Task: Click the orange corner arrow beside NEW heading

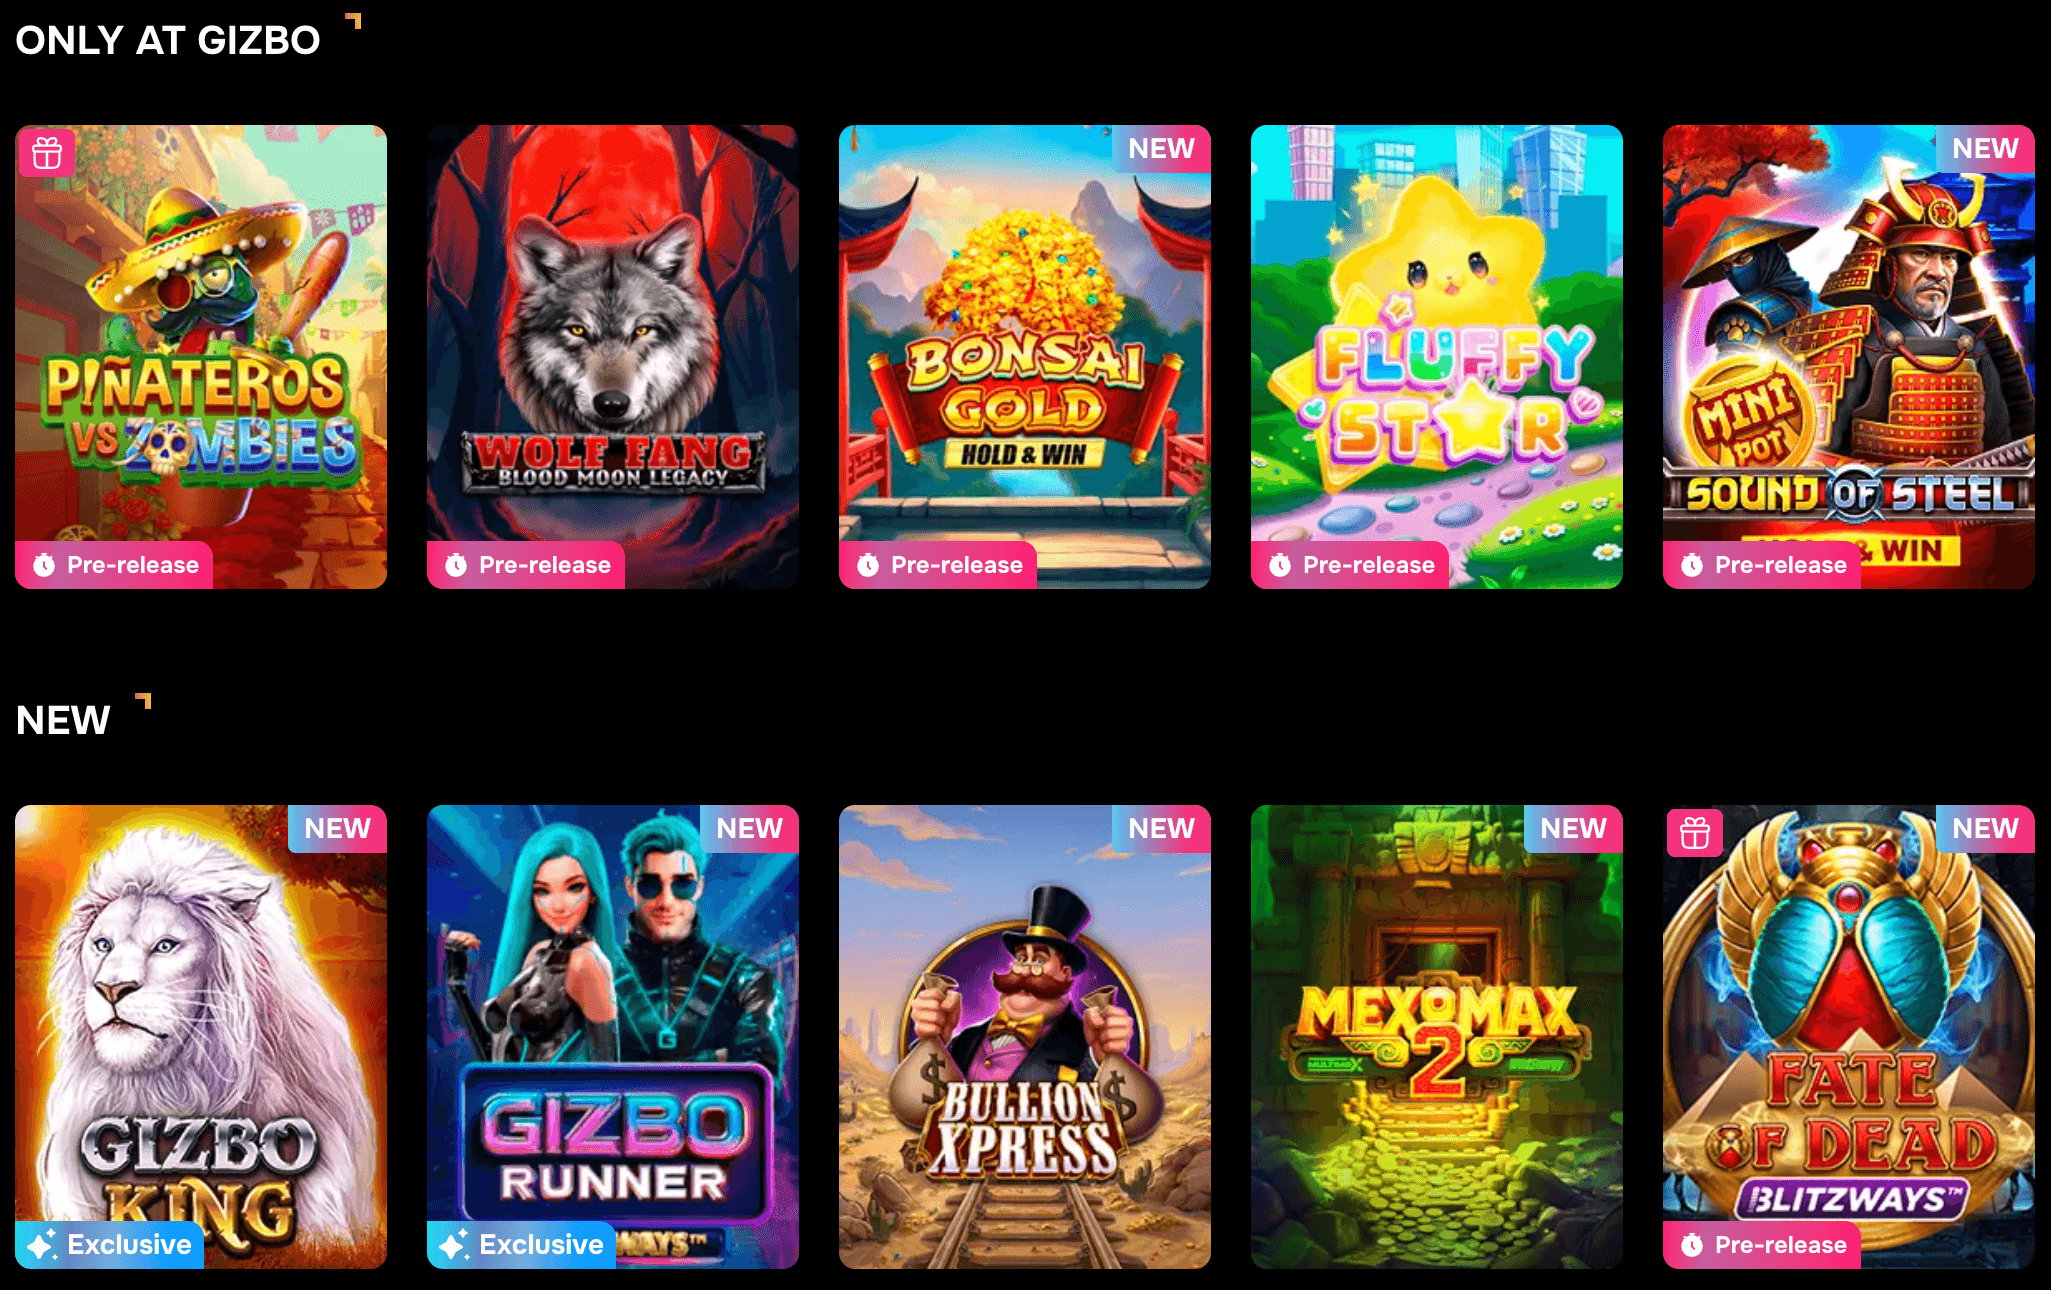Action: click(144, 700)
